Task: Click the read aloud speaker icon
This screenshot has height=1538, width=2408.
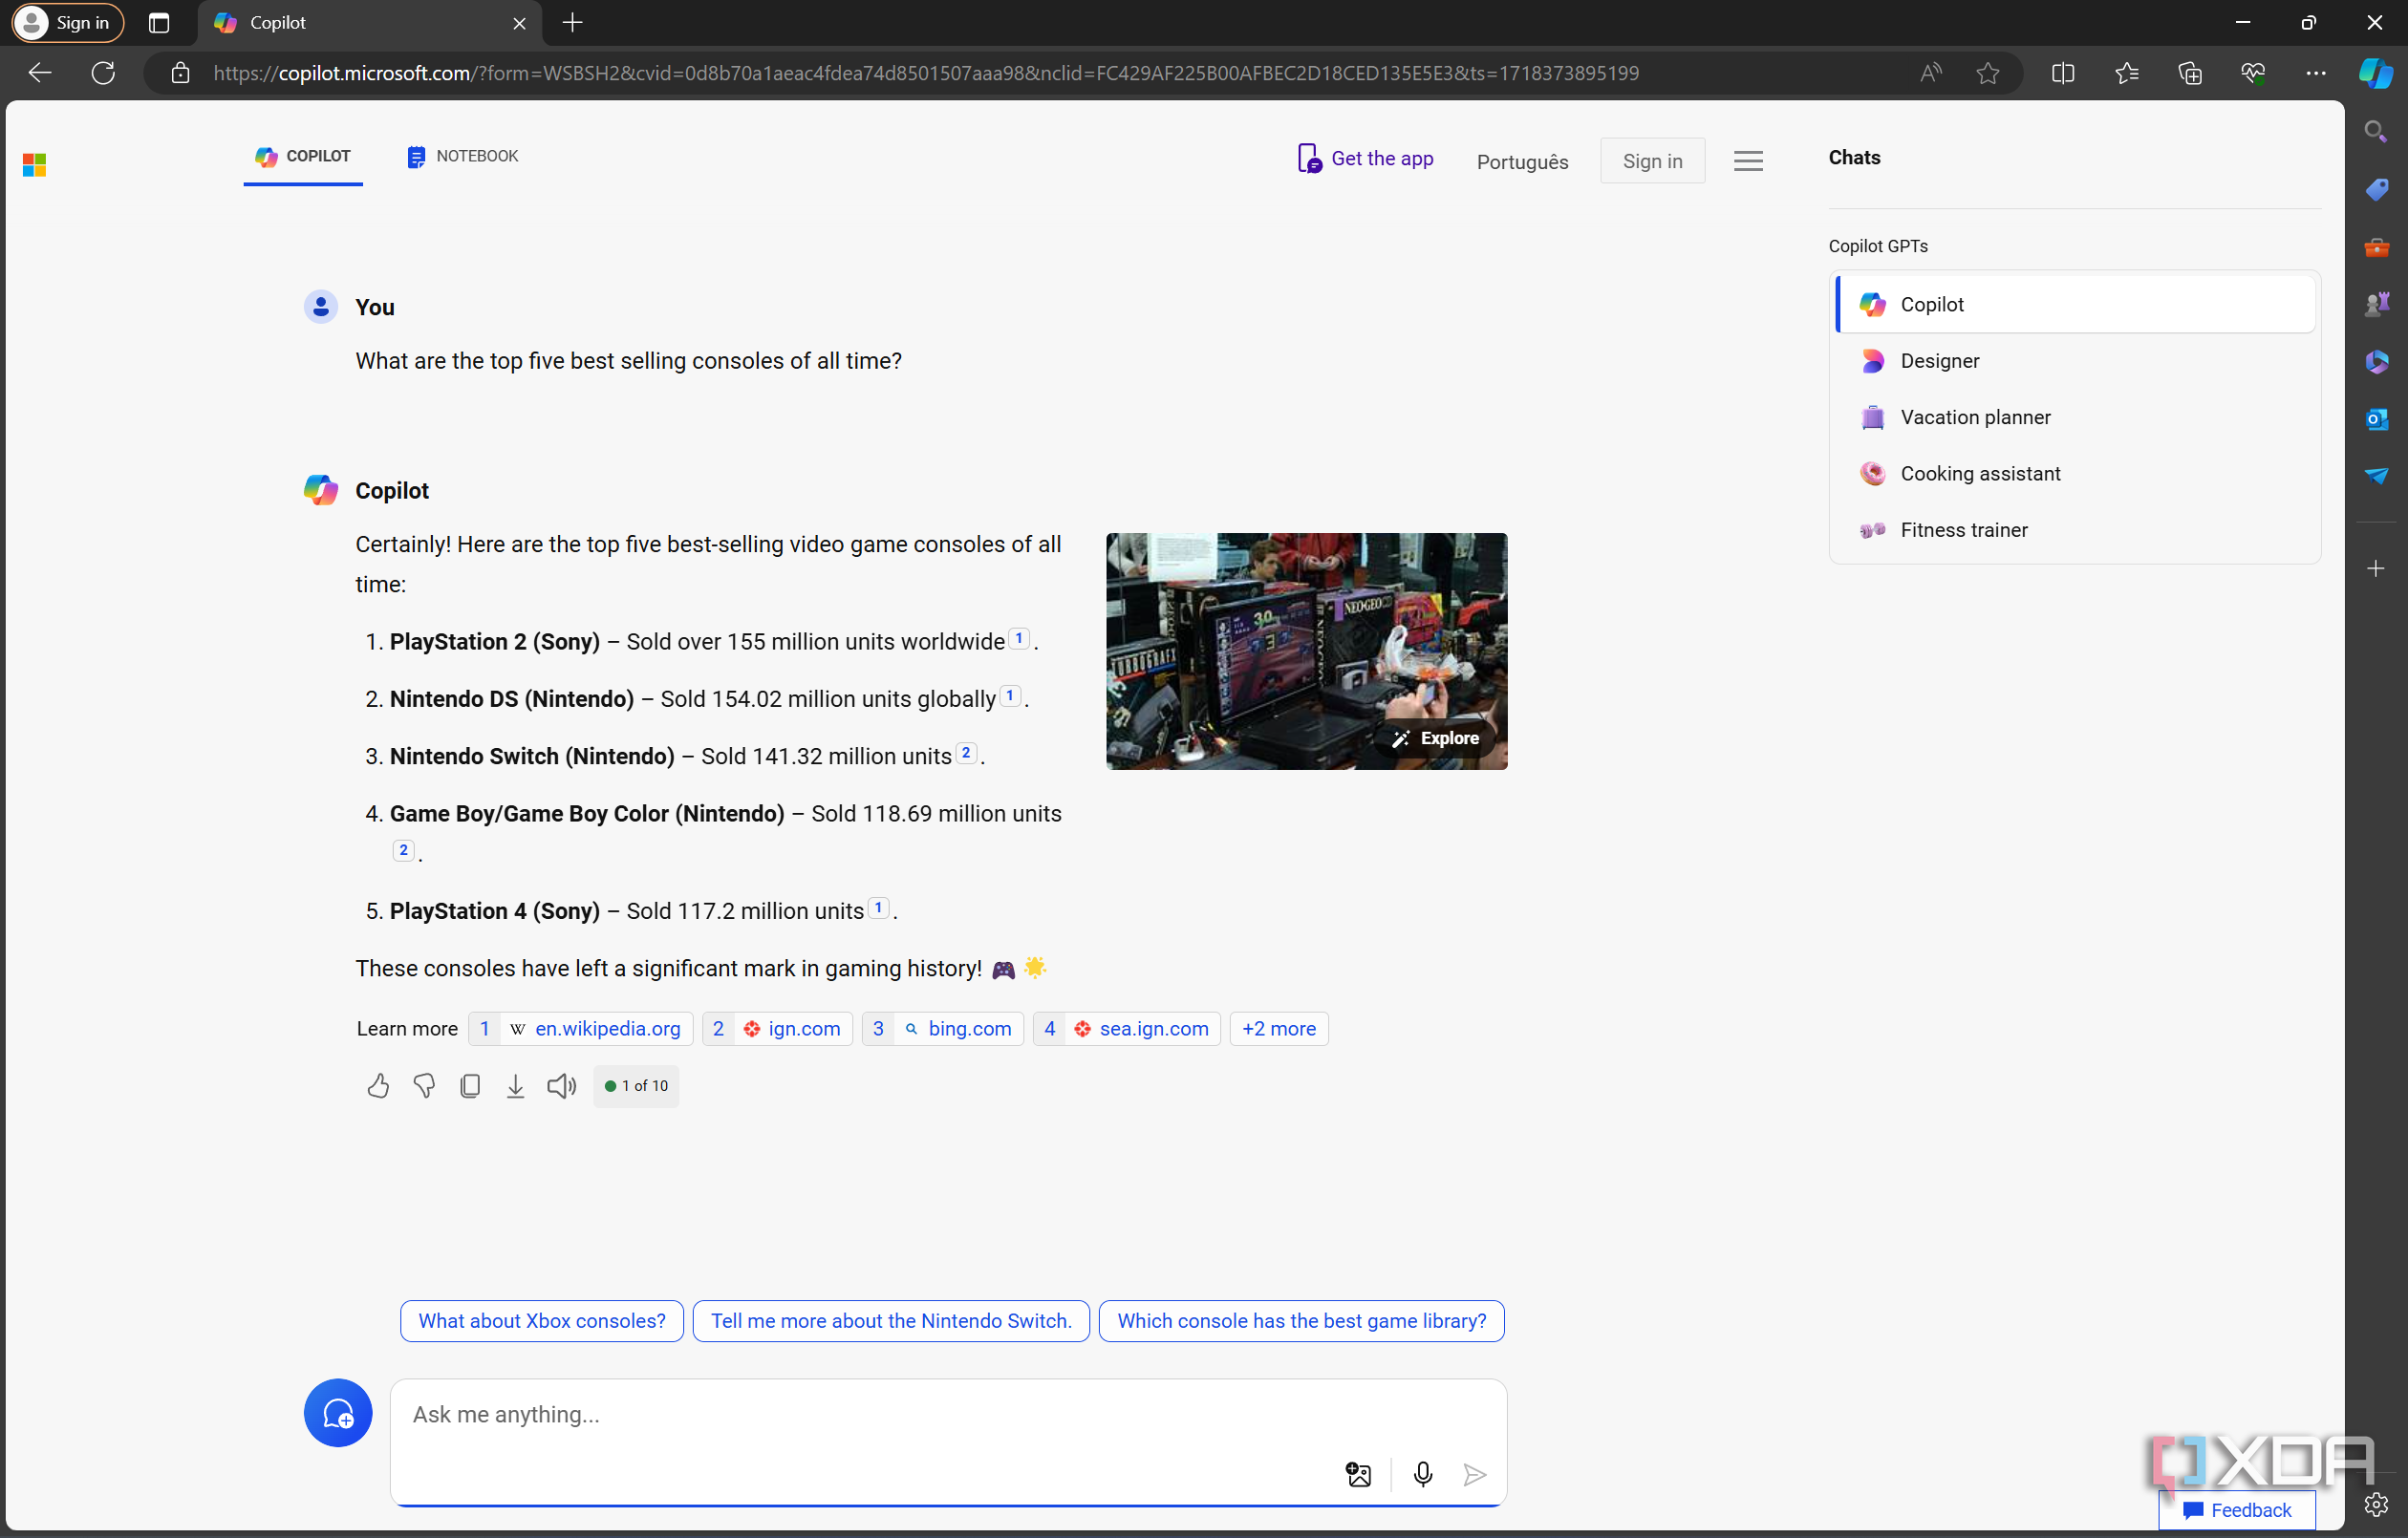Action: click(561, 1086)
